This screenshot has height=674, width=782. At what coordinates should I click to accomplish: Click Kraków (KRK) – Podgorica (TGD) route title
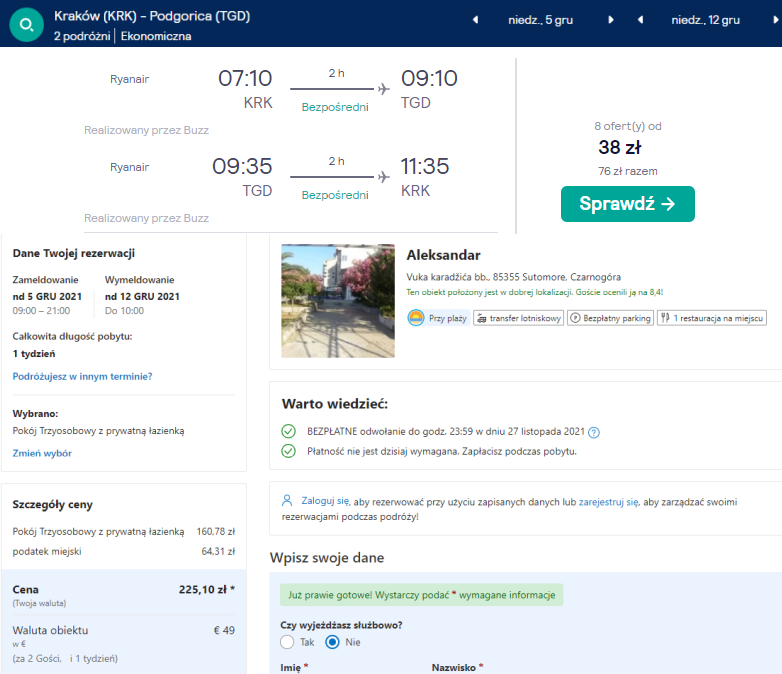click(x=152, y=16)
